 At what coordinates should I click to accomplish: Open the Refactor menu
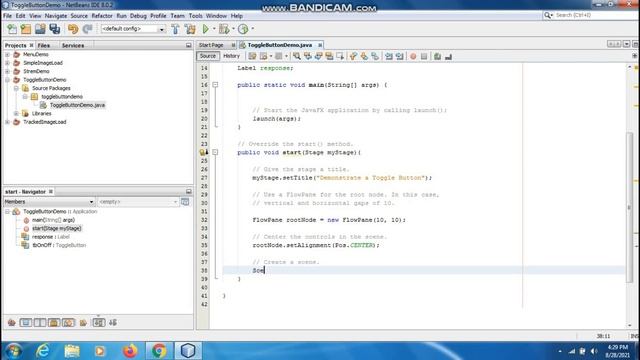pos(102,16)
